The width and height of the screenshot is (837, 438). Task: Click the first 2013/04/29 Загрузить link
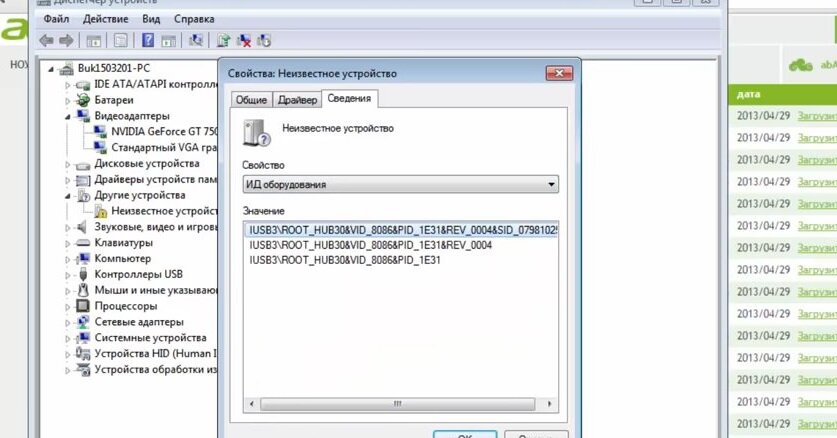pyautogui.click(x=817, y=116)
